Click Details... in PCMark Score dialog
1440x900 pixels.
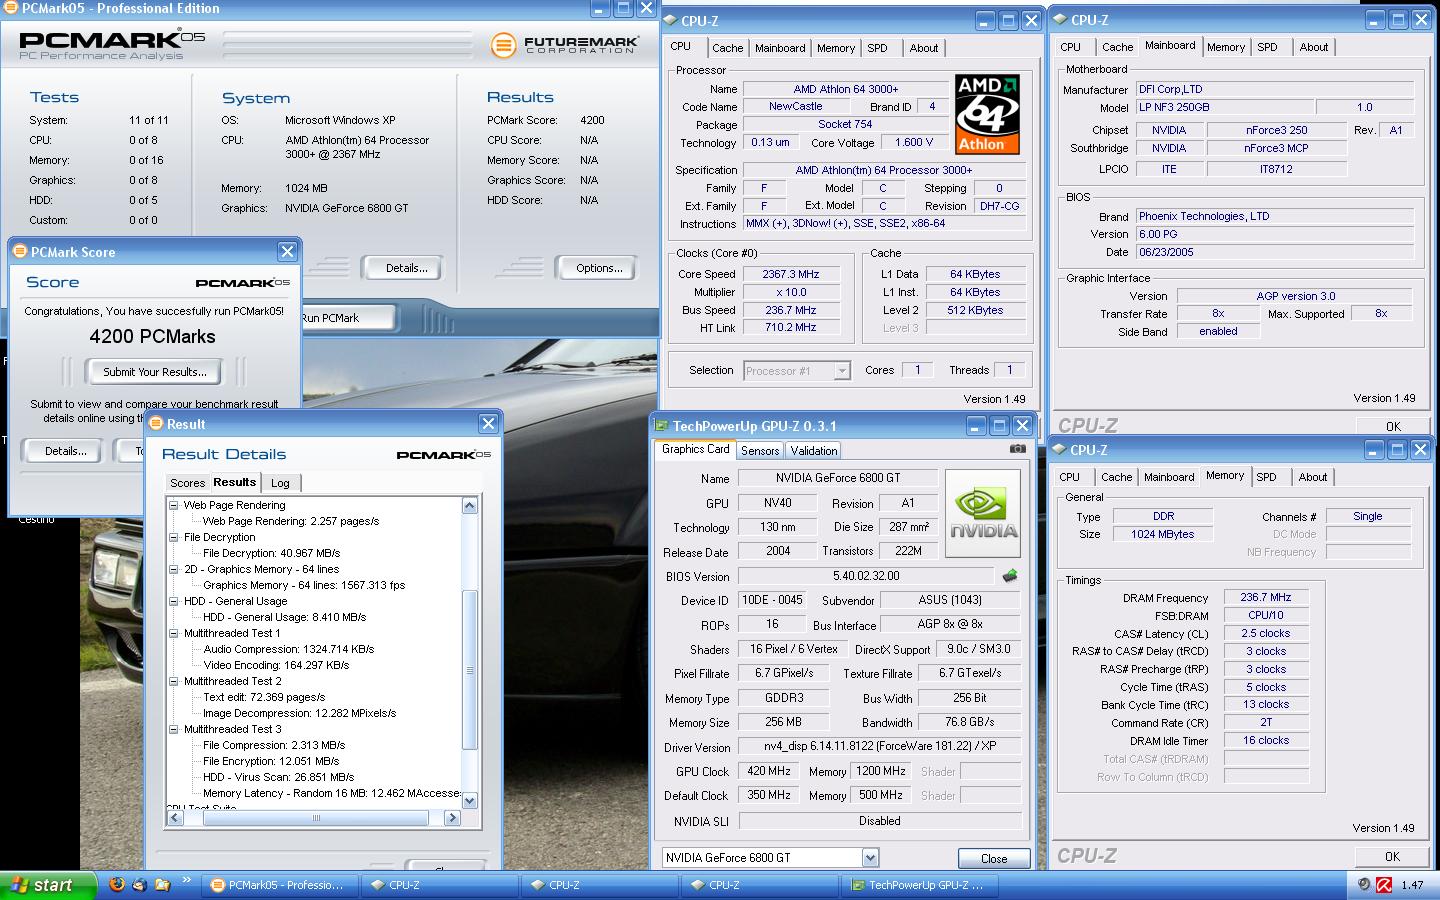pyautogui.click(x=66, y=451)
